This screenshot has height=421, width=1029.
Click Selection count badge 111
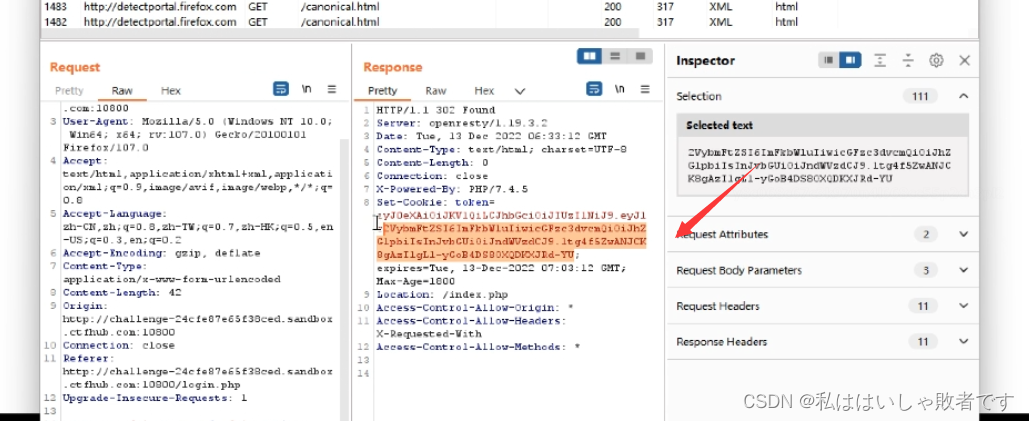coord(919,96)
